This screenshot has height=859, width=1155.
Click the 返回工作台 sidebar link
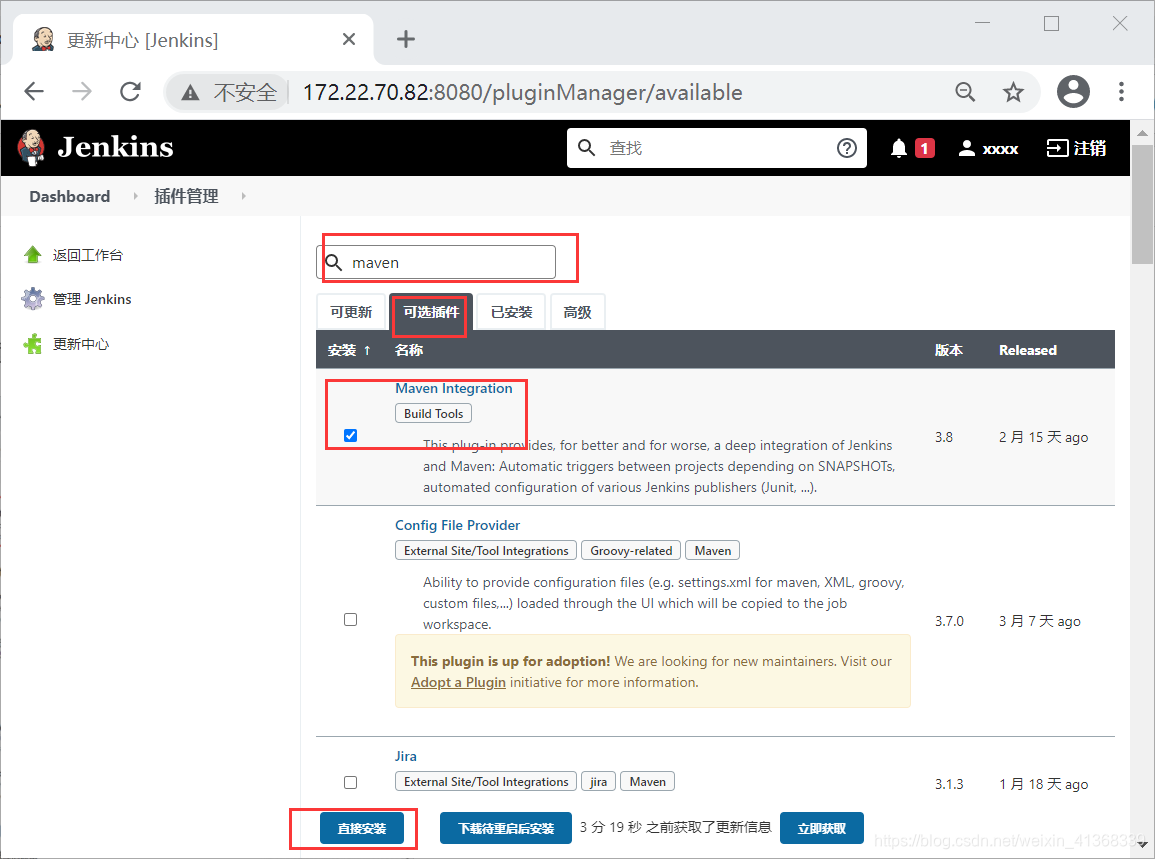point(88,256)
